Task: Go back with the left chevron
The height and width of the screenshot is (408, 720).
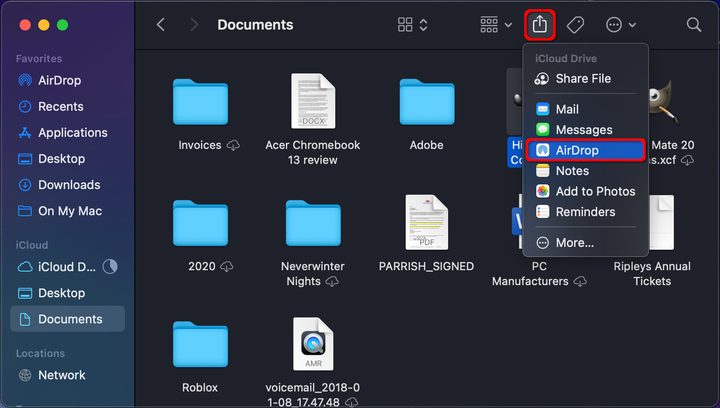Action: 161,25
